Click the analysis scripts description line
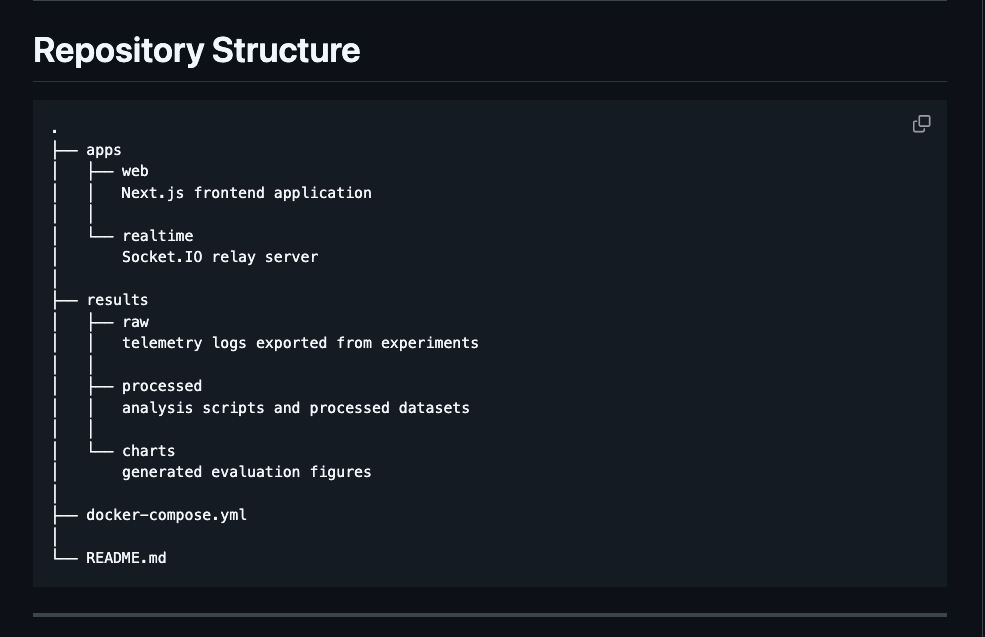The width and height of the screenshot is (985, 637). (296, 408)
